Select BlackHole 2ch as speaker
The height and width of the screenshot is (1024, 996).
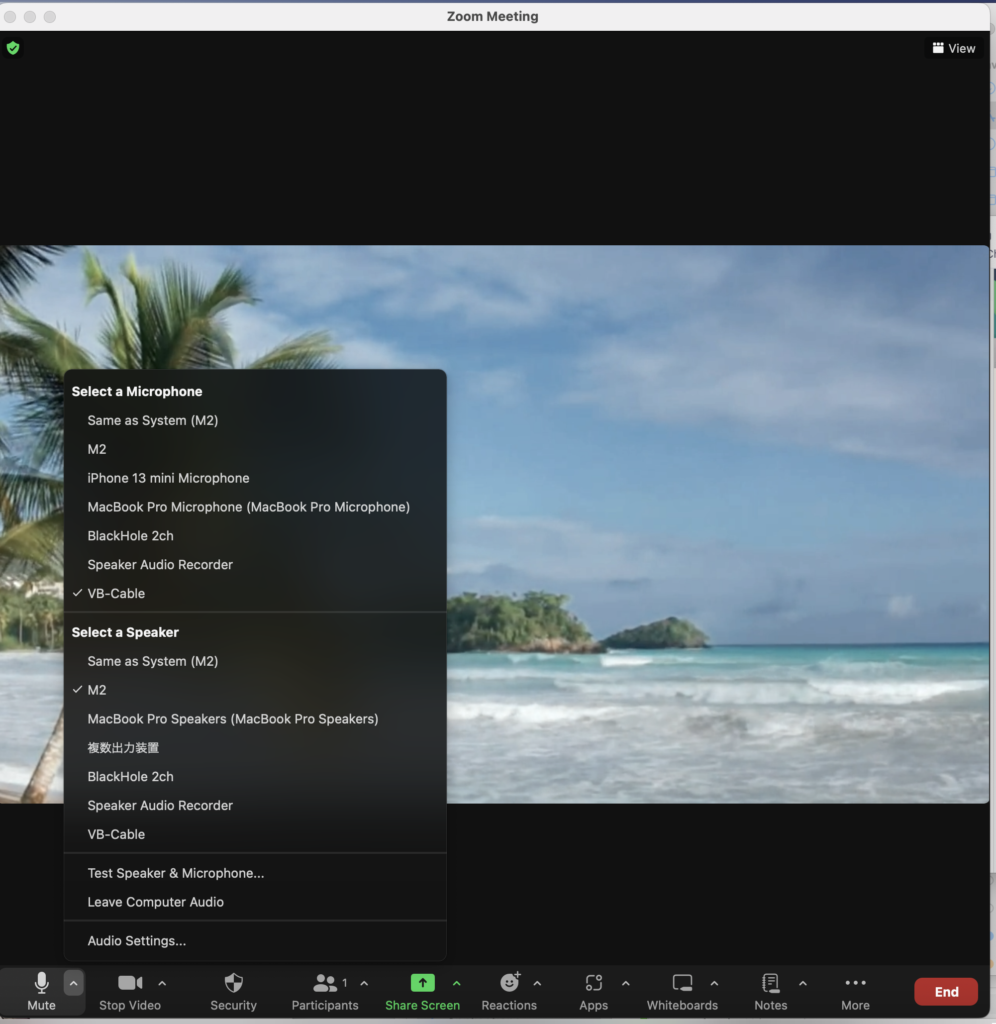pos(255,776)
